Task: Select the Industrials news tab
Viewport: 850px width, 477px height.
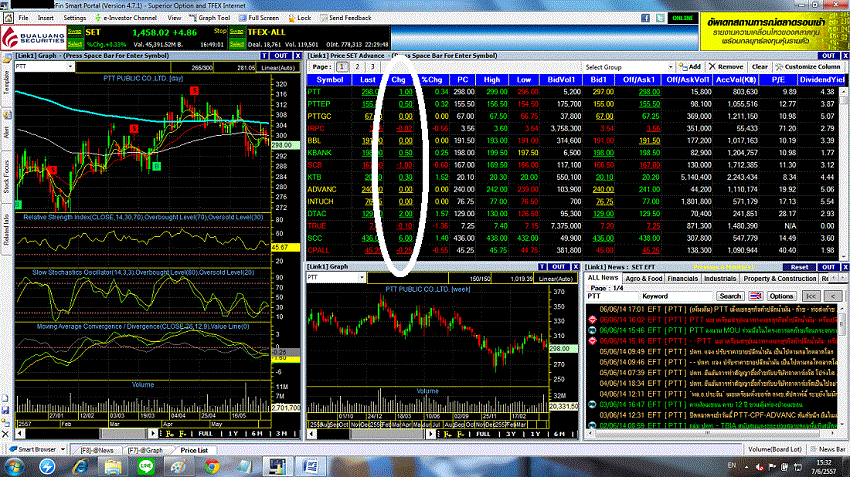Action: point(720,279)
